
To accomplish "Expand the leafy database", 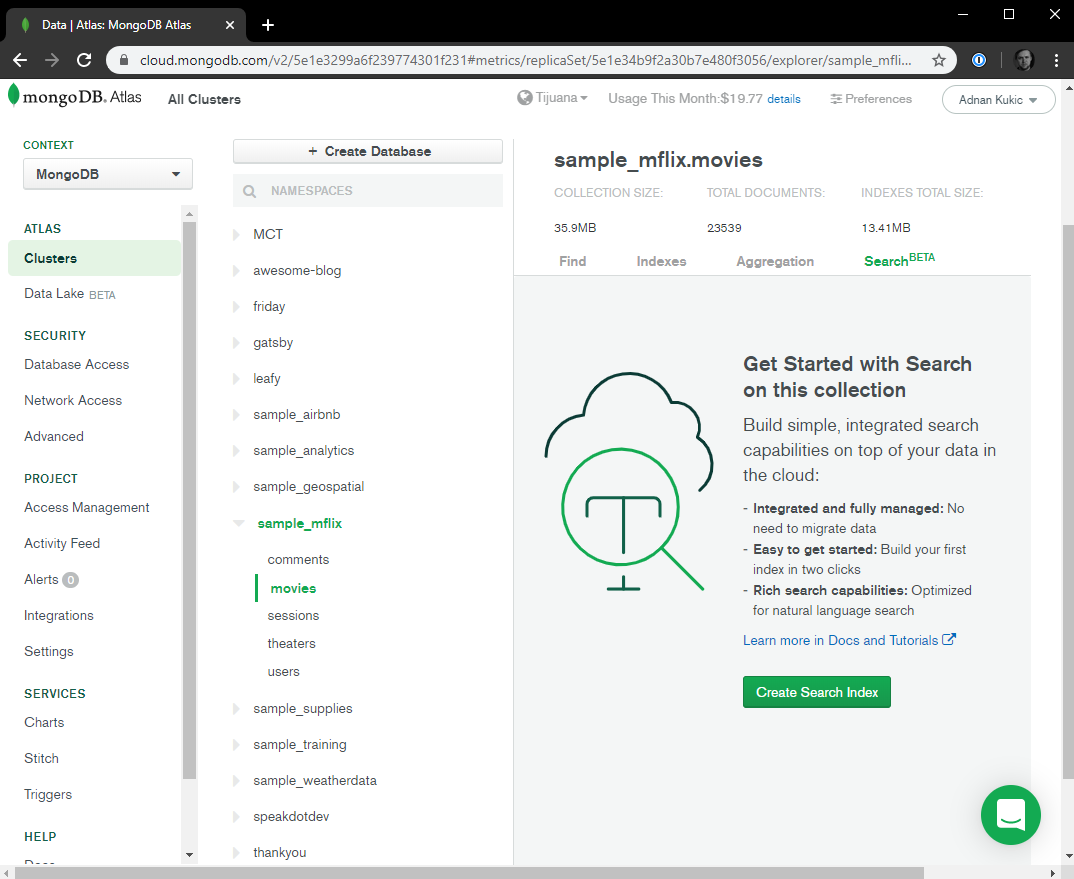I will (x=236, y=379).
